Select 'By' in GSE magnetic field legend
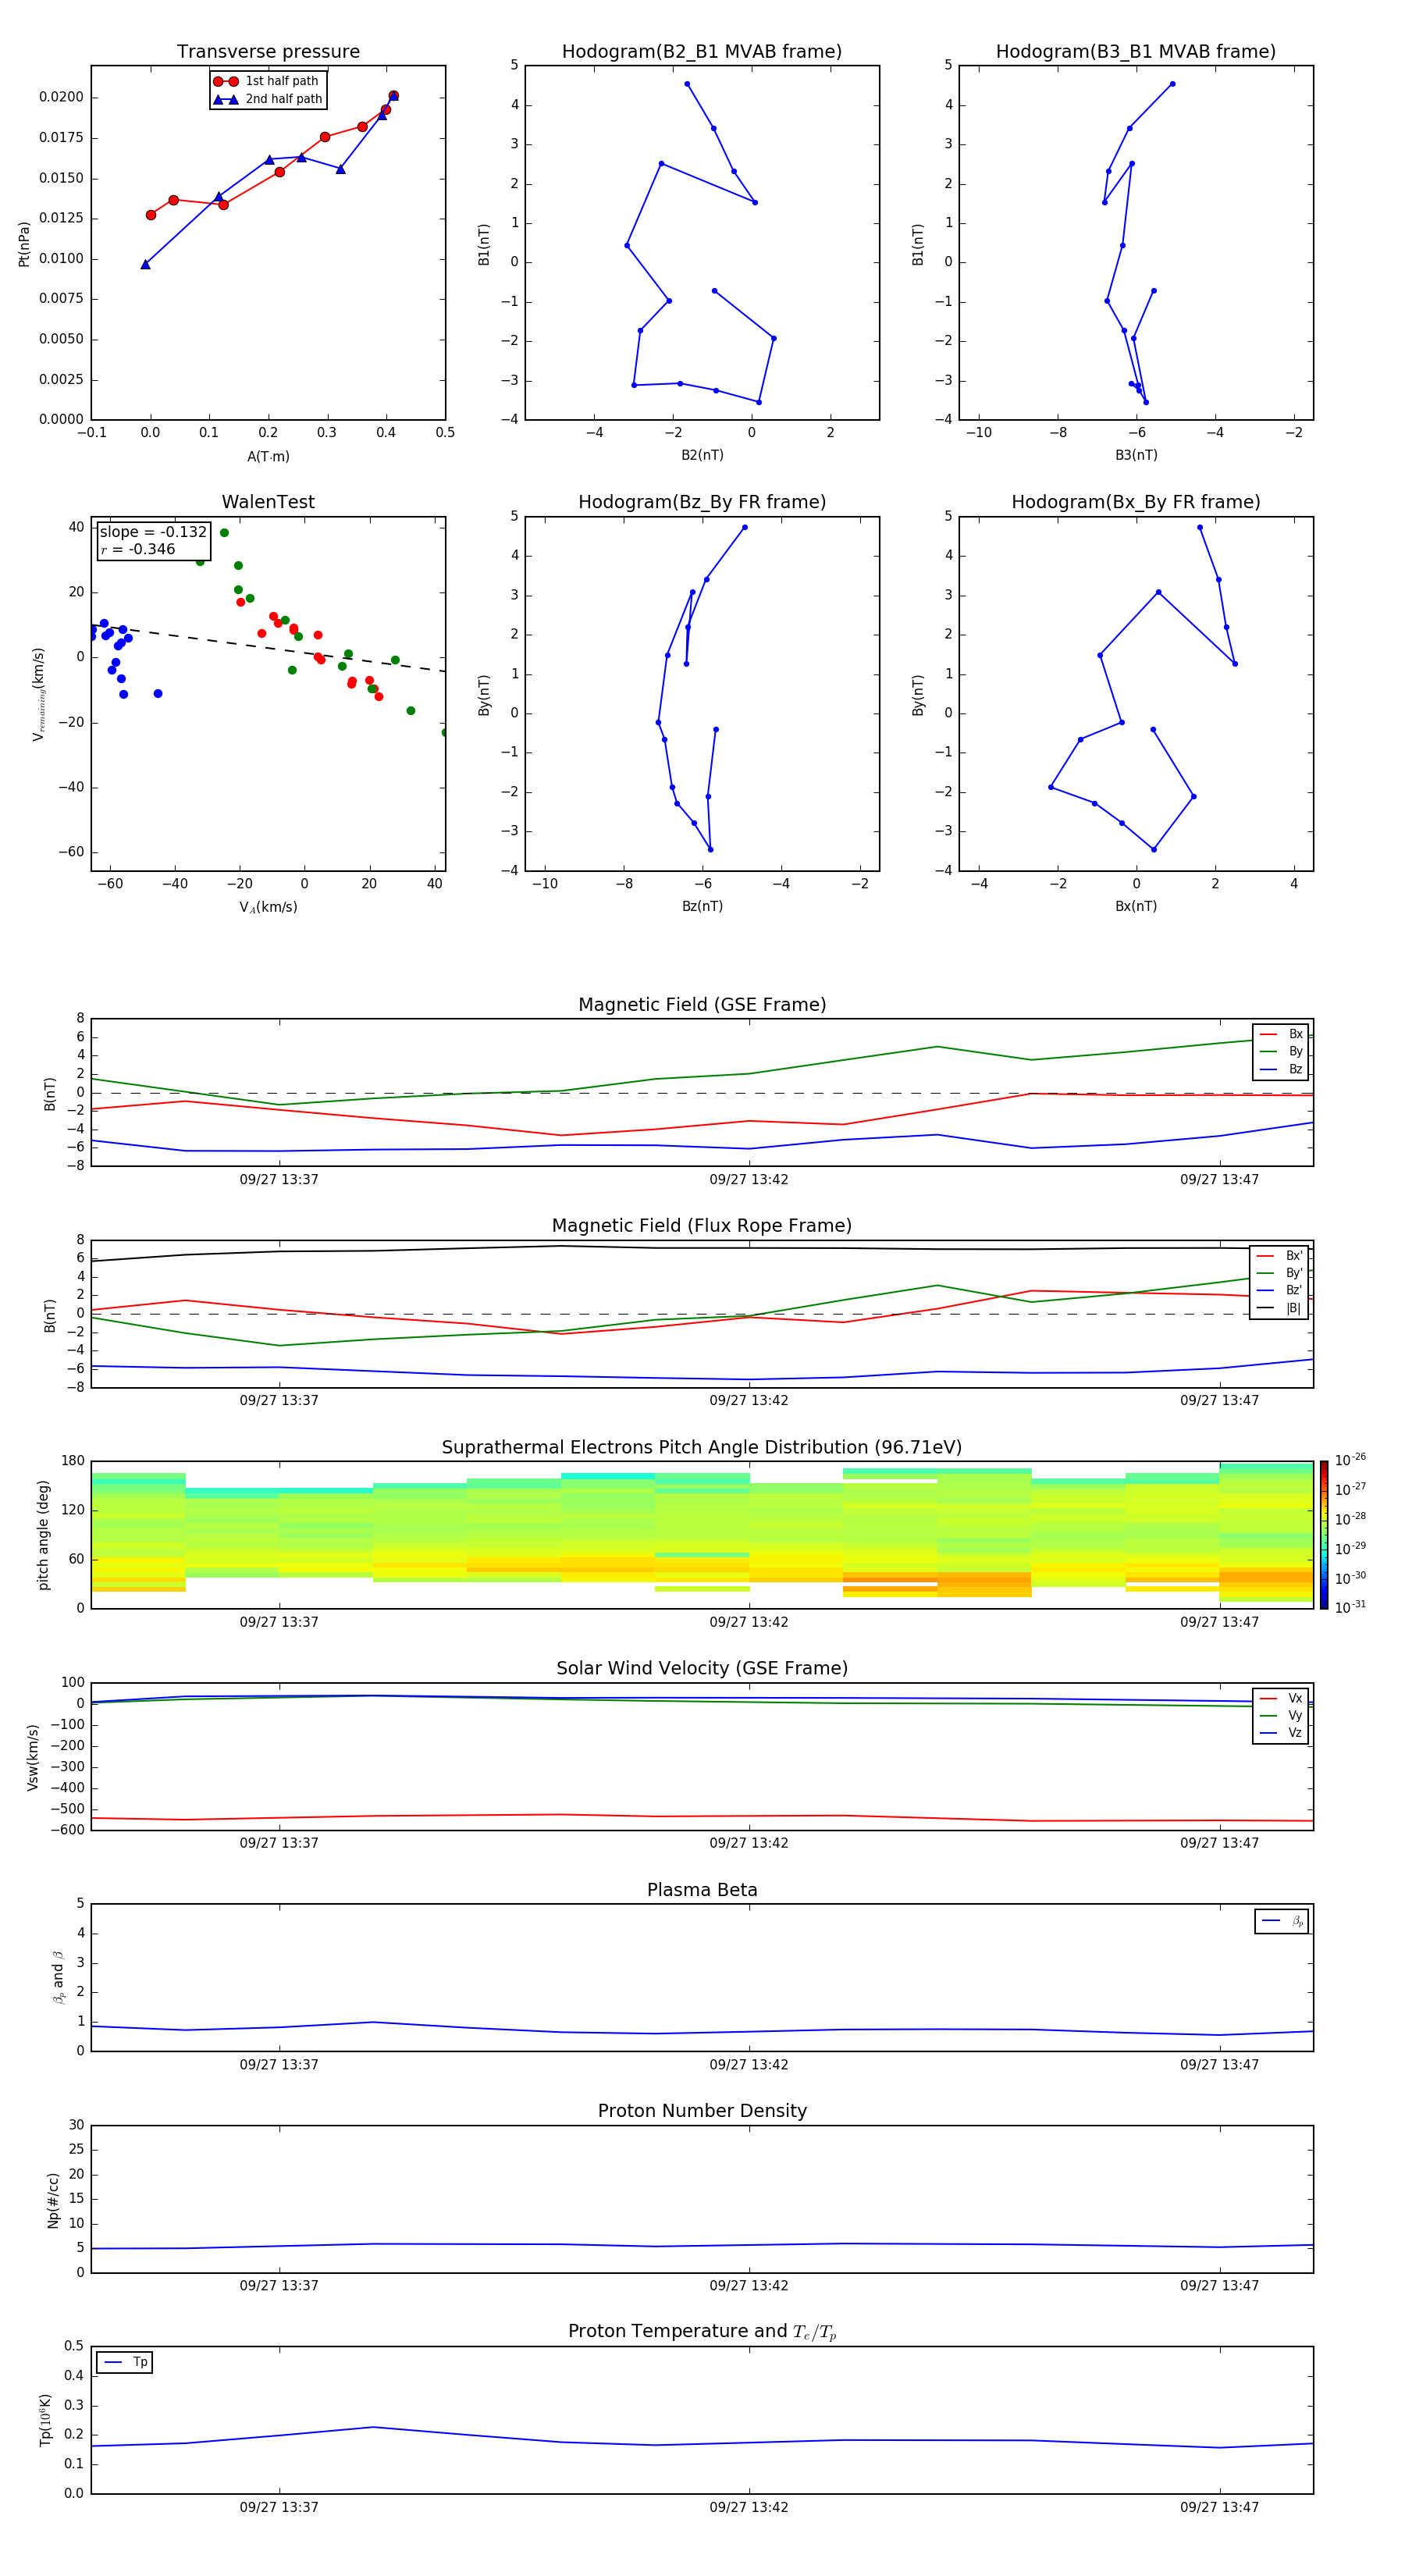Screen dimensions: 1405x2576 pos(1281,1051)
